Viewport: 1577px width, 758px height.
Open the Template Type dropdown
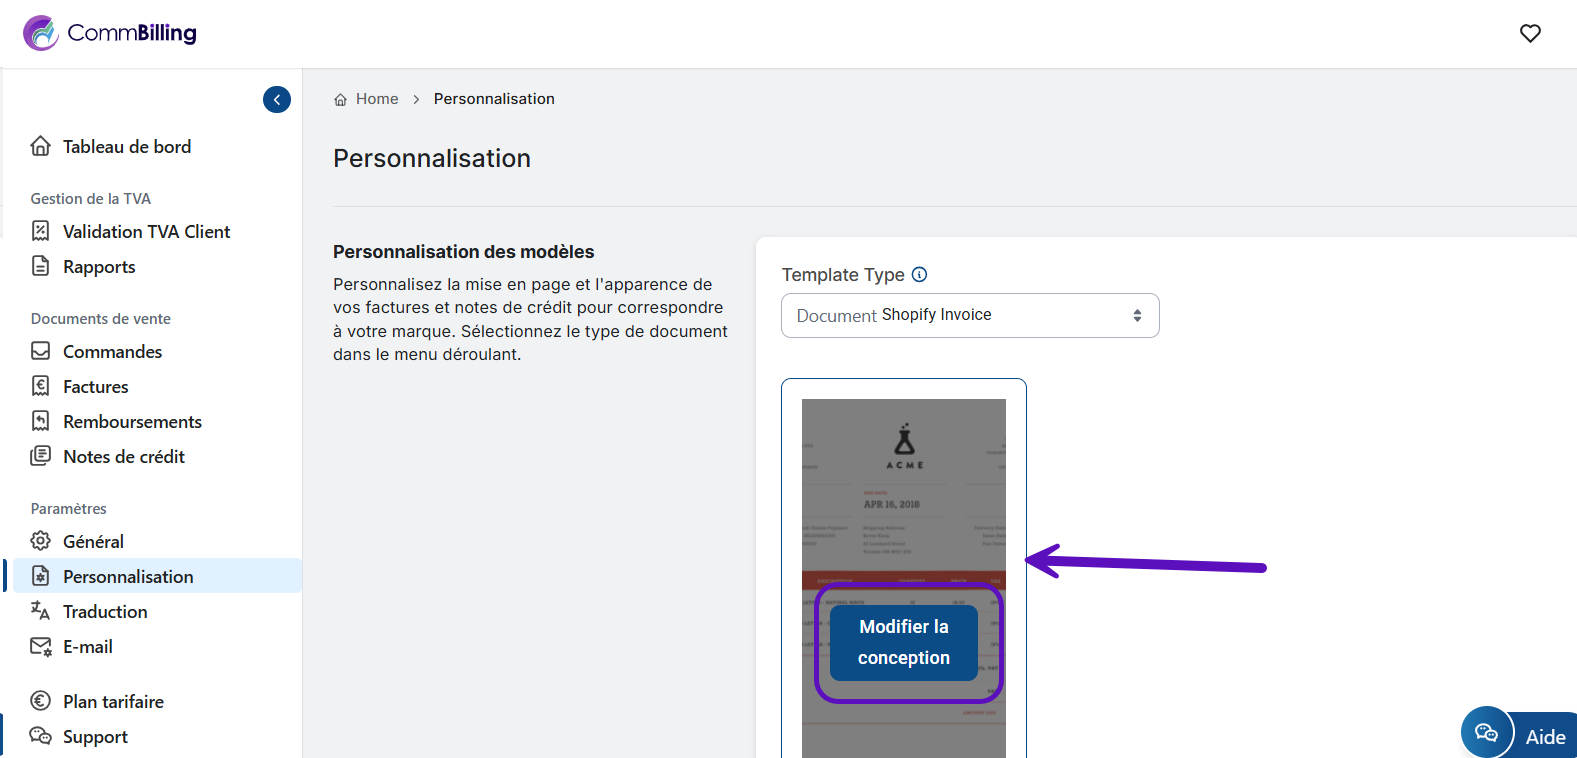coord(969,315)
